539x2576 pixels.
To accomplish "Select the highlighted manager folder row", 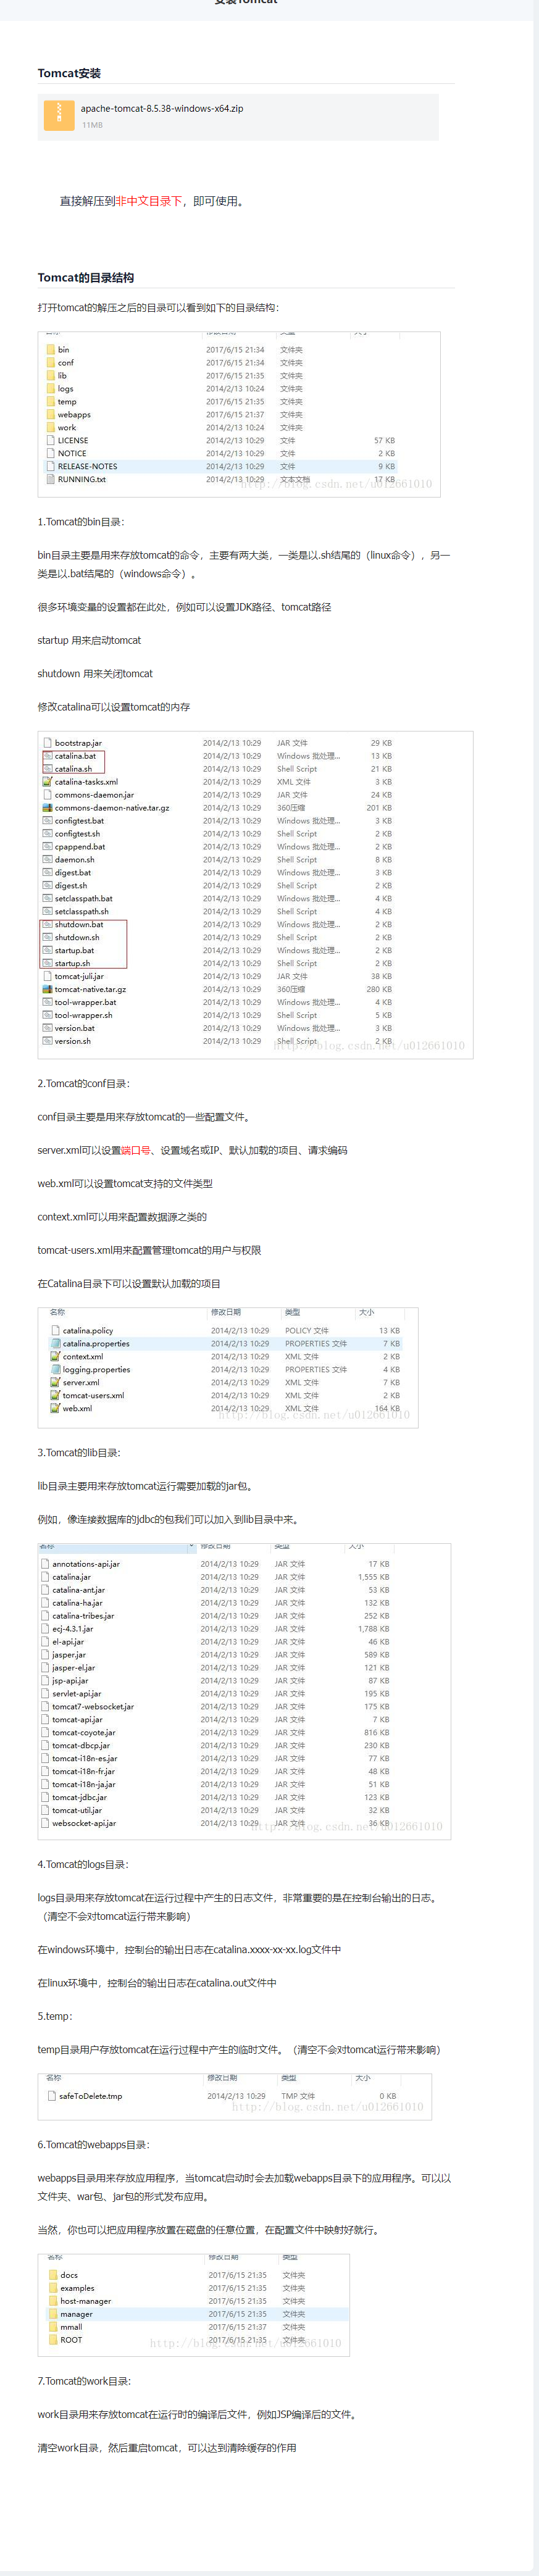I will [197, 2315].
